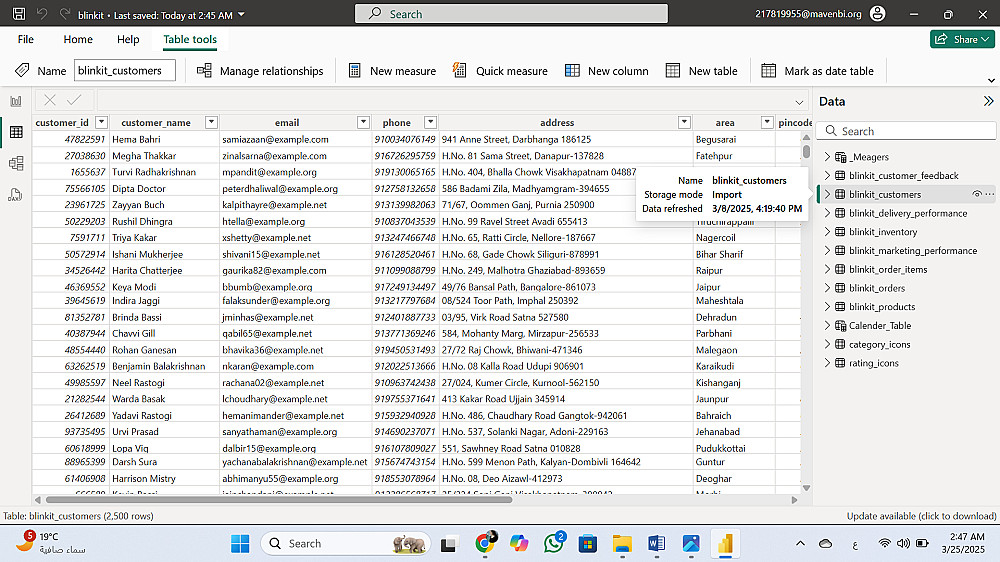Click the taskbar clock showing 2:47 AM
Screen dimensions: 1000x562
[966, 536]
